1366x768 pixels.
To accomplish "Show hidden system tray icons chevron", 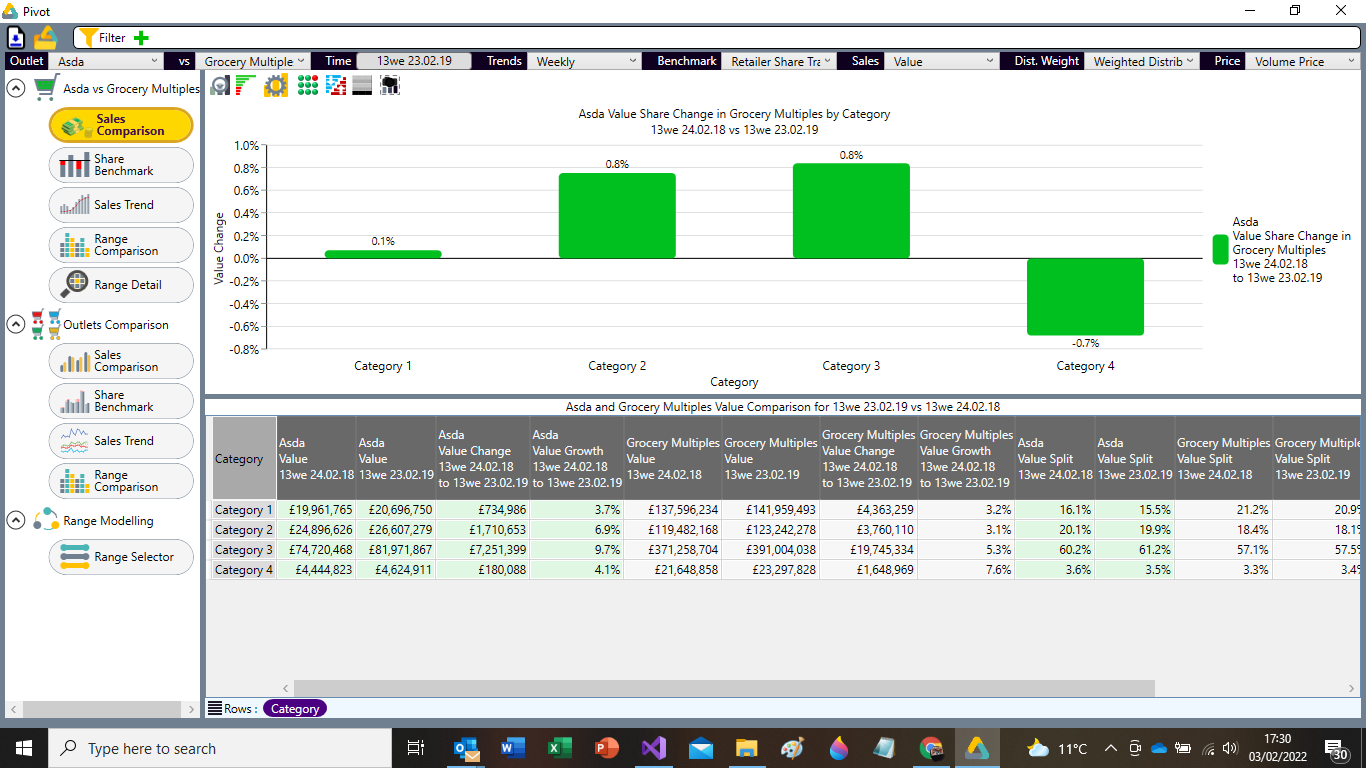I will pyautogui.click(x=1110, y=748).
